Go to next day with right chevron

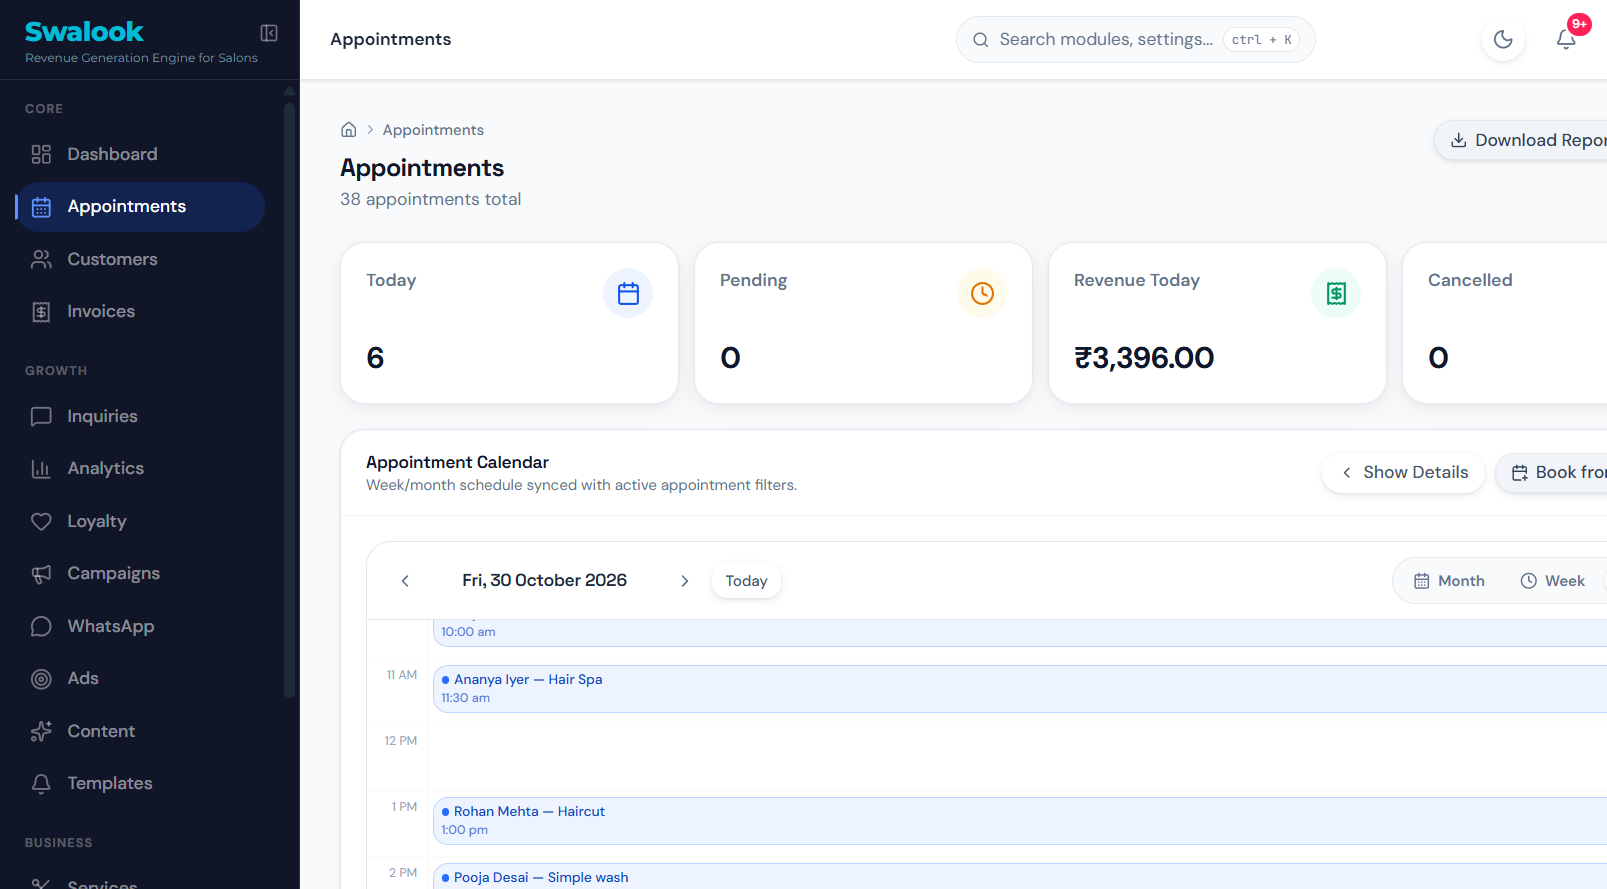click(x=685, y=581)
